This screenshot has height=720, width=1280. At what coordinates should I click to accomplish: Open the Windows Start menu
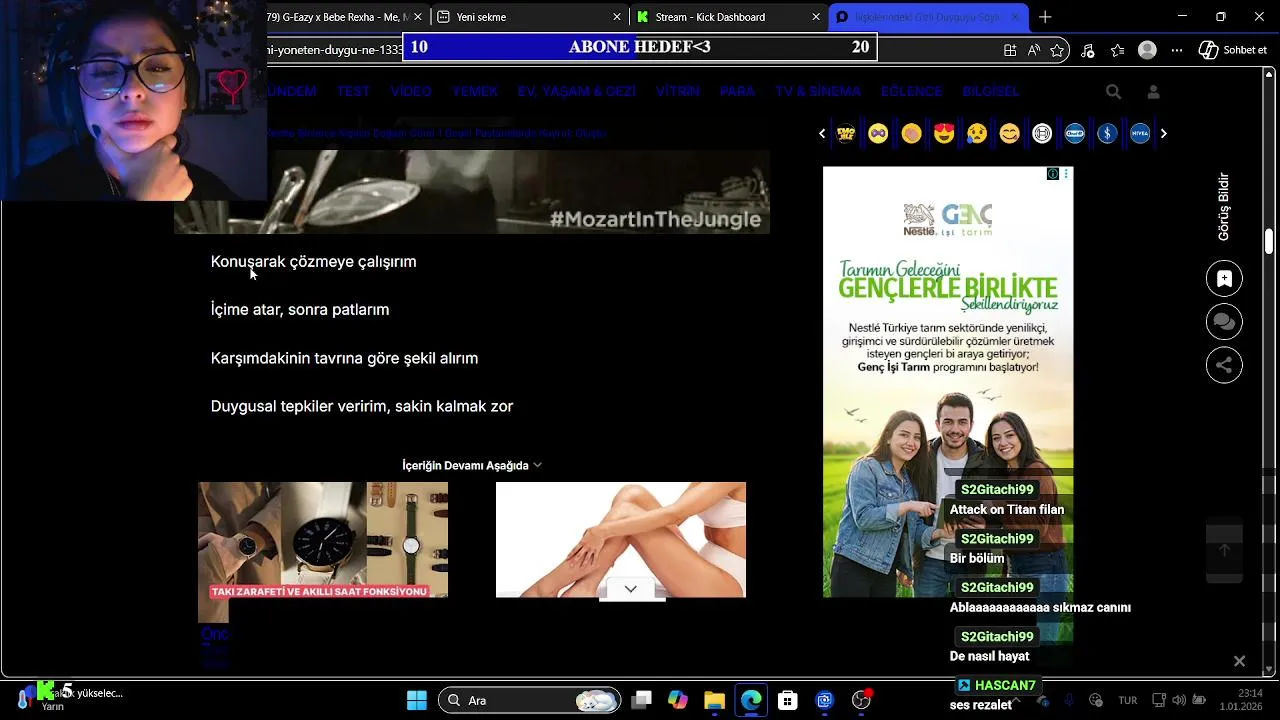coord(417,700)
